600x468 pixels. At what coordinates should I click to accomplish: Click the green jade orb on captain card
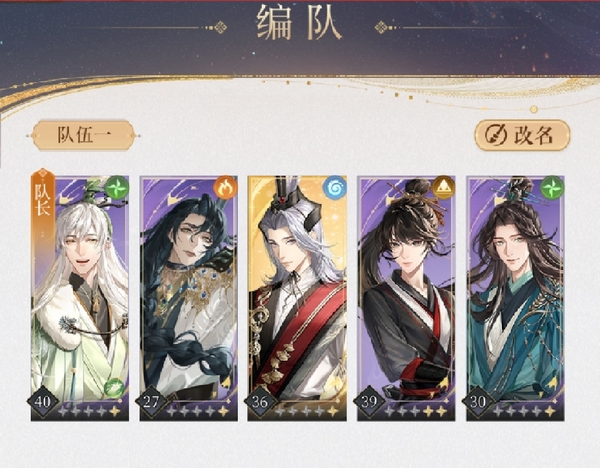[114, 388]
